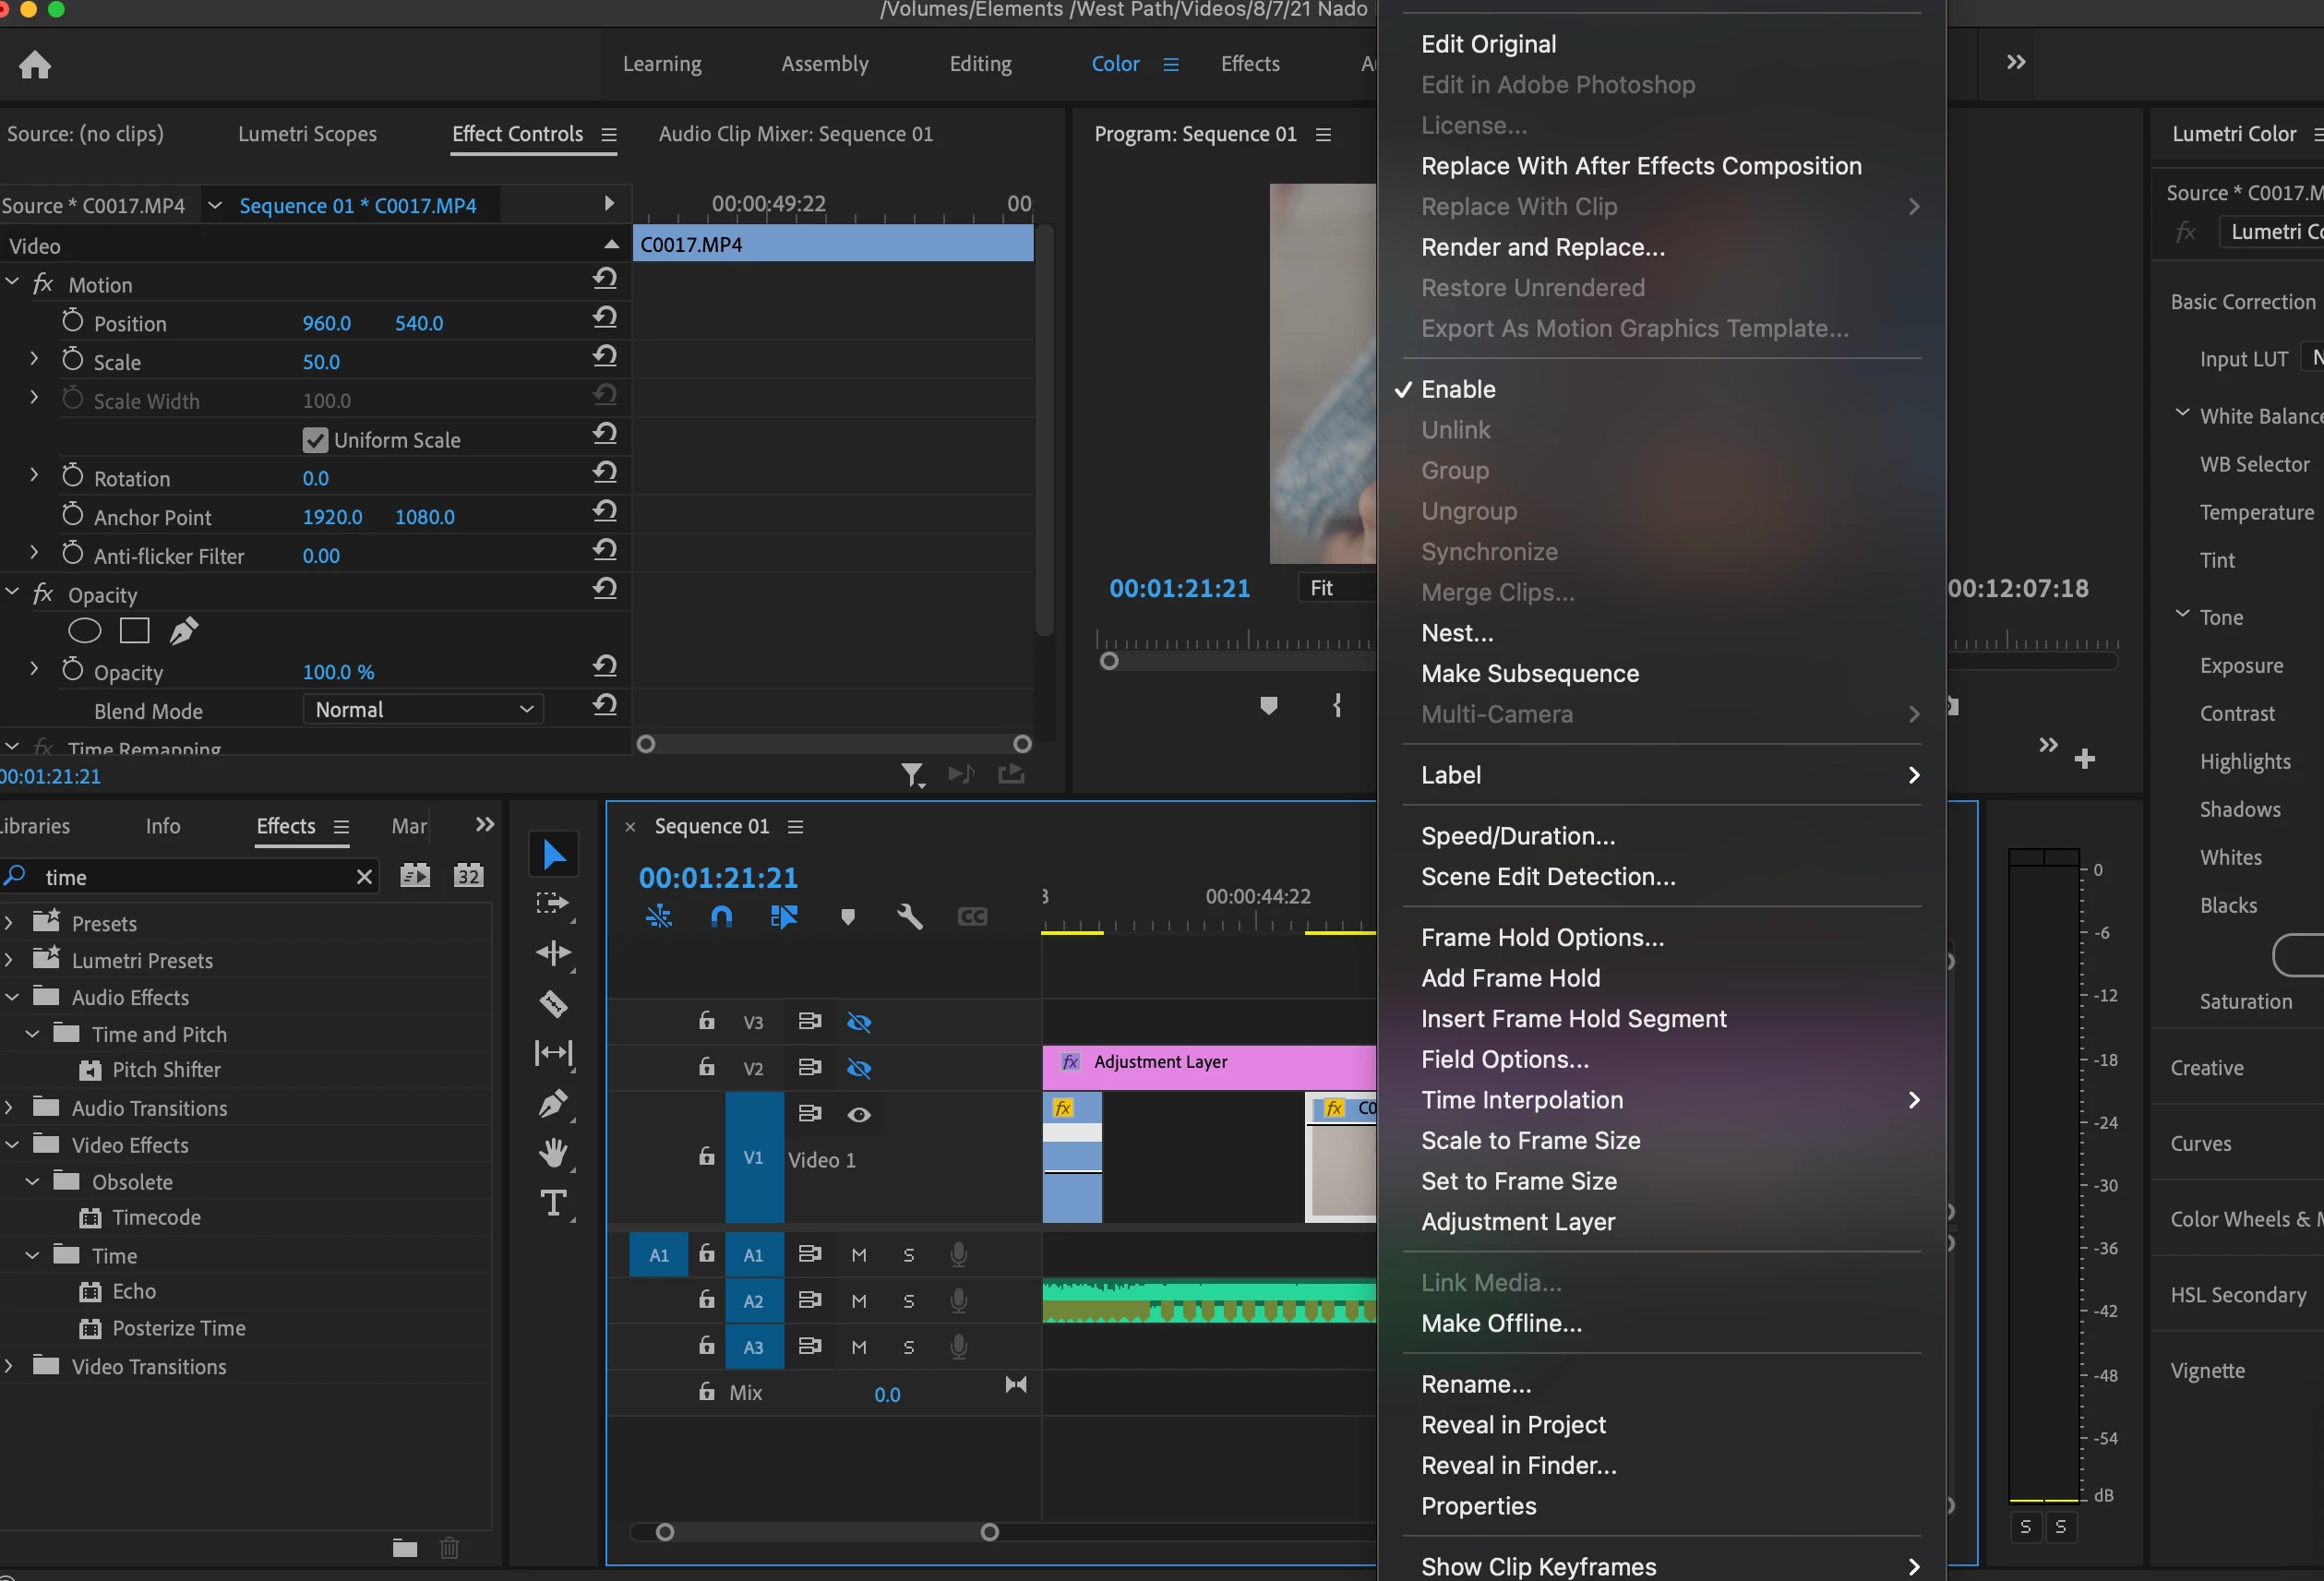The image size is (2324, 1581).
Task: Reset the Position parameter
Action: point(604,318)
